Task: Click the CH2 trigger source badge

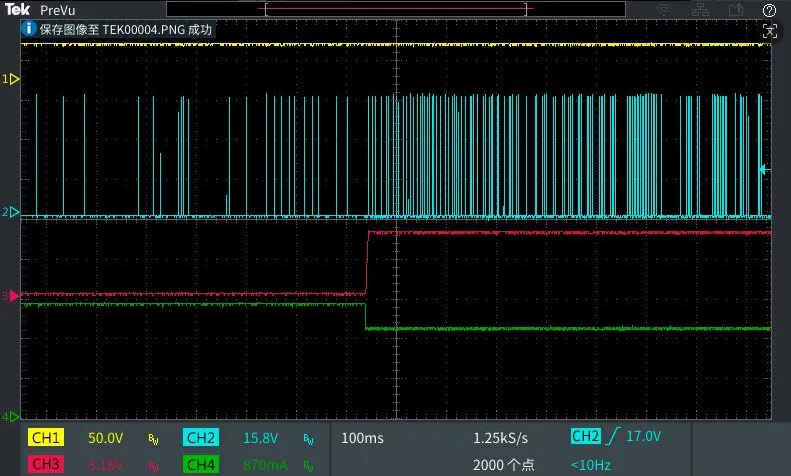Action: (x=586, y=436)
